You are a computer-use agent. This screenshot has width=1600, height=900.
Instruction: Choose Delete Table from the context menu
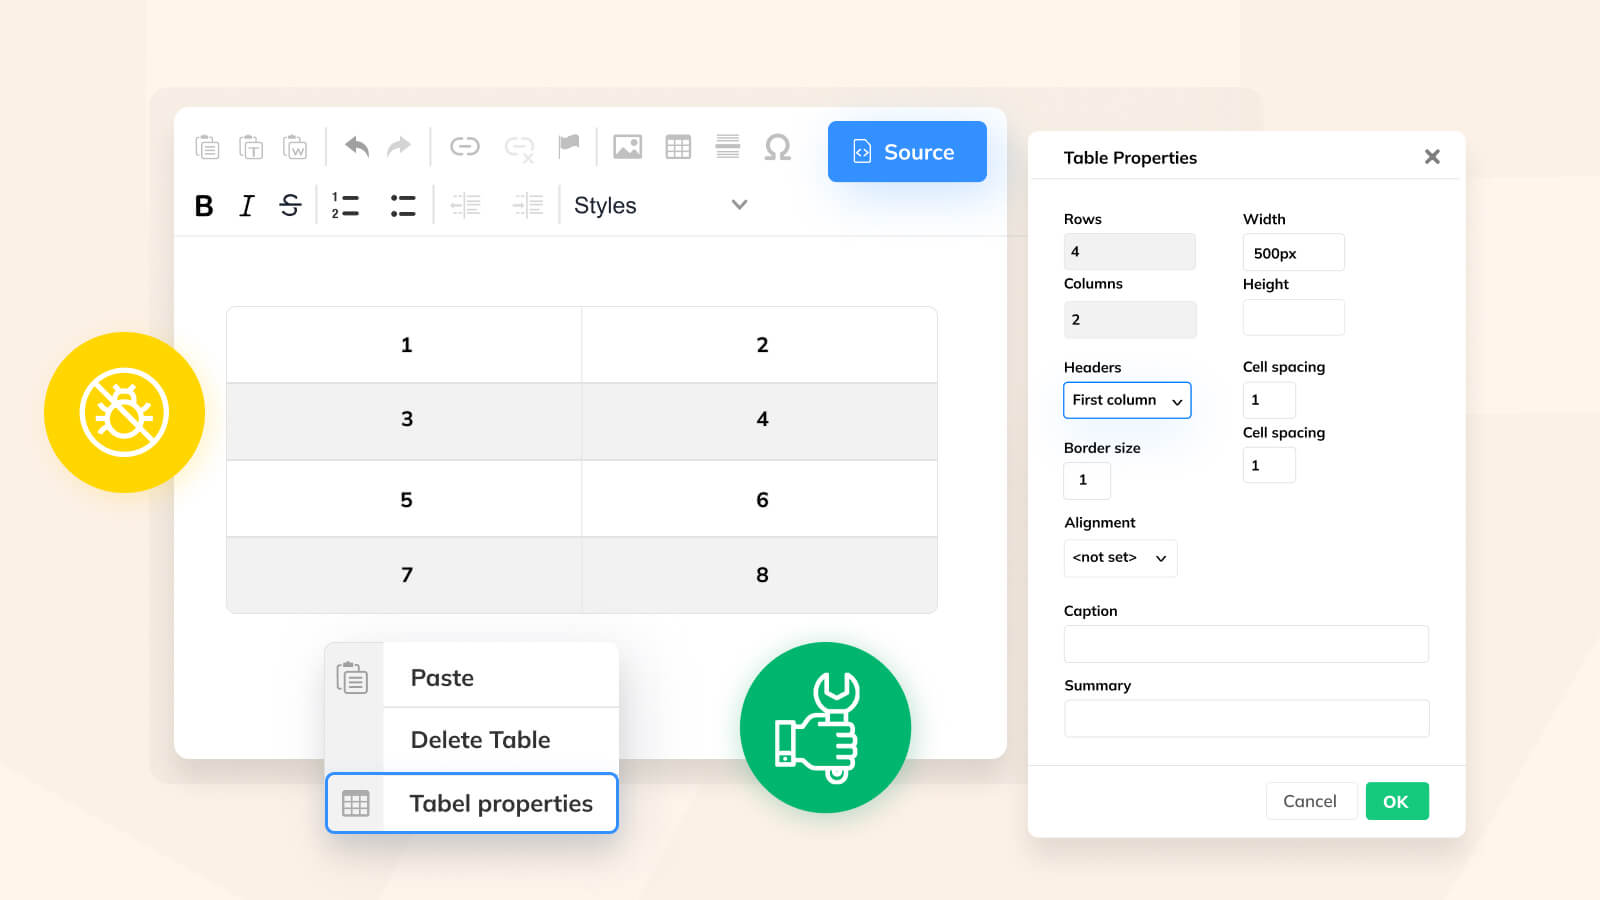(x=479, y=740)
